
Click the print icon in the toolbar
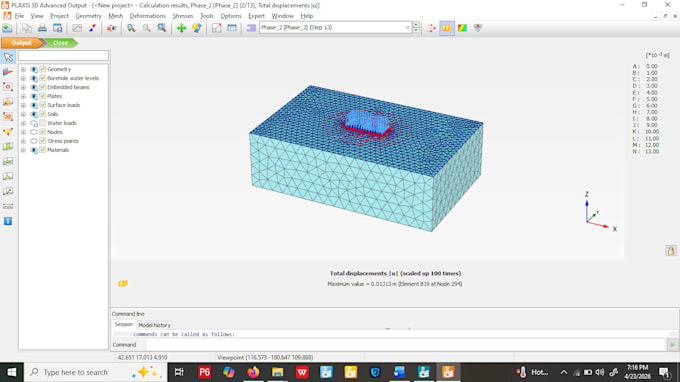[42, 28]
